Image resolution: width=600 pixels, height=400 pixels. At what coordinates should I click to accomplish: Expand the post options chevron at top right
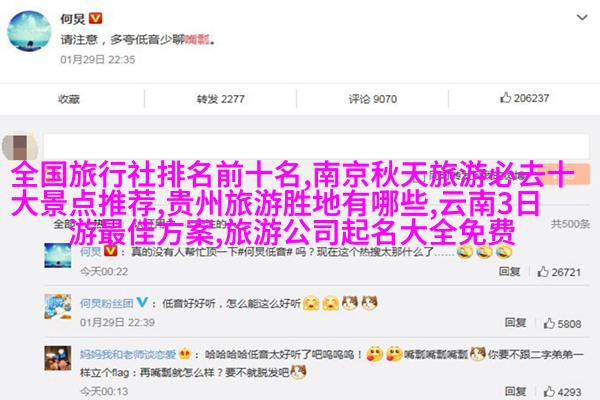[582, 18]
